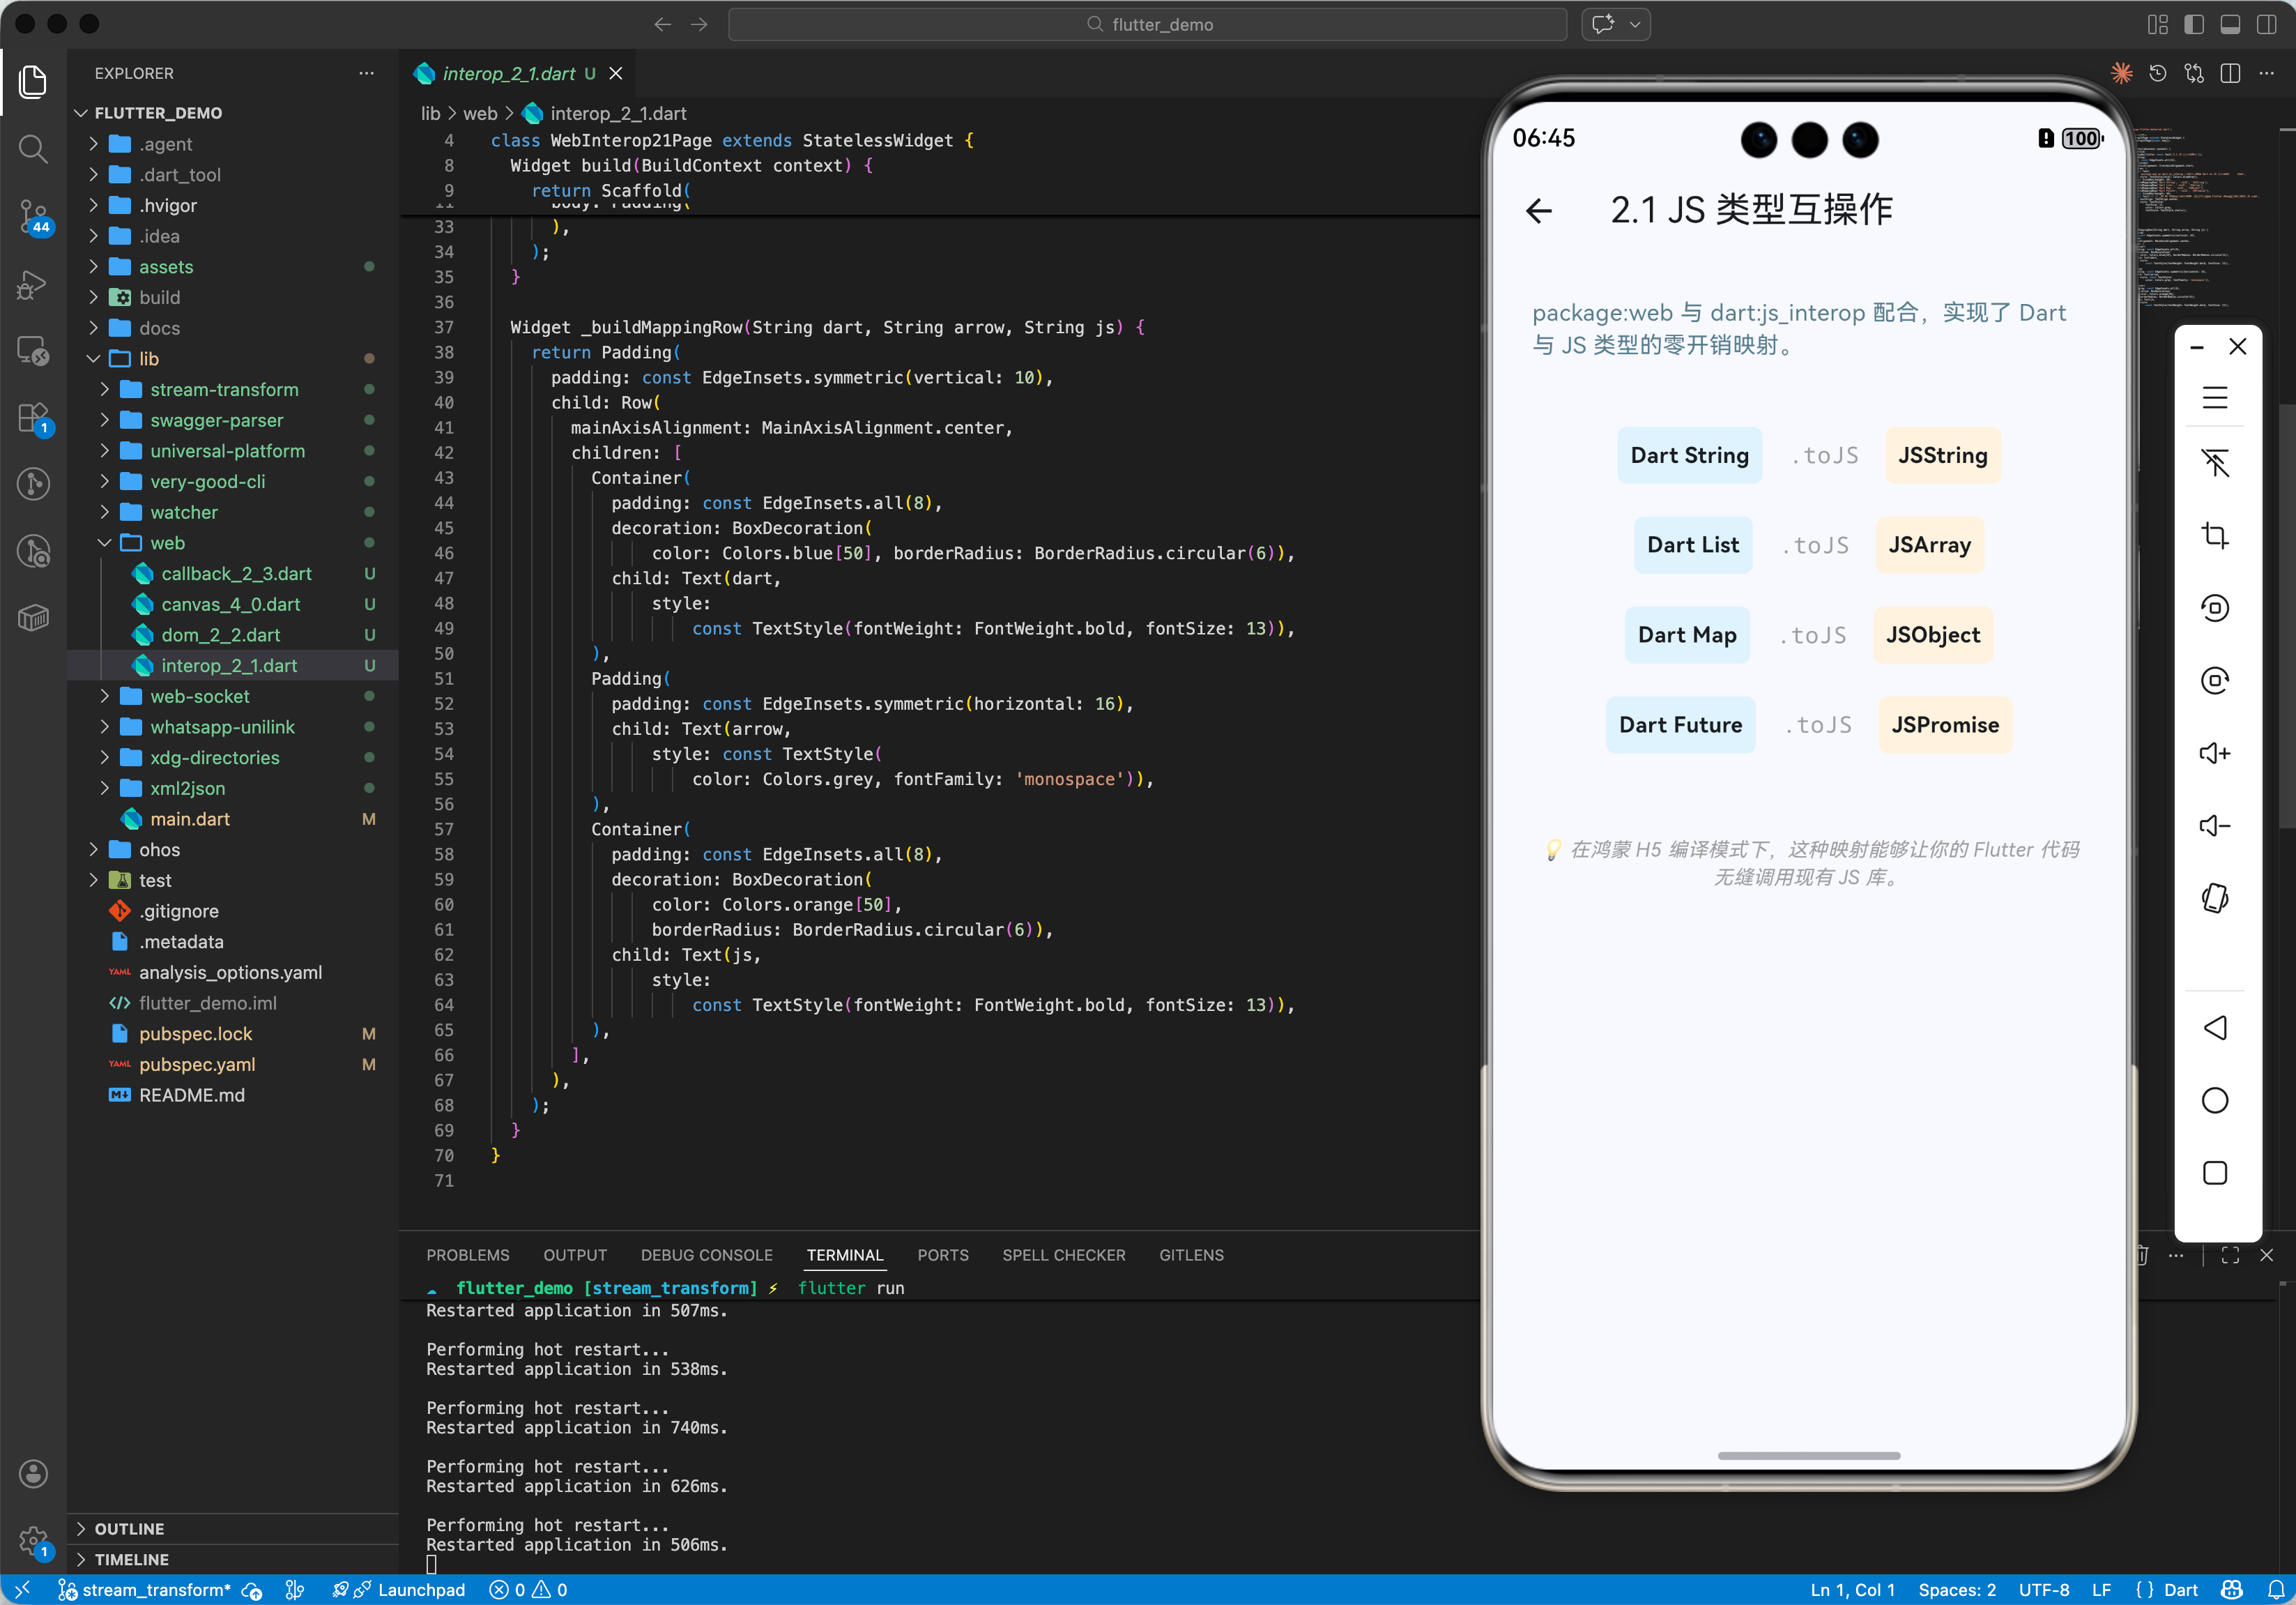Click the emulator screenshot crop icon
The height and width of the screenshot is (1605, 2296).
2214,536
